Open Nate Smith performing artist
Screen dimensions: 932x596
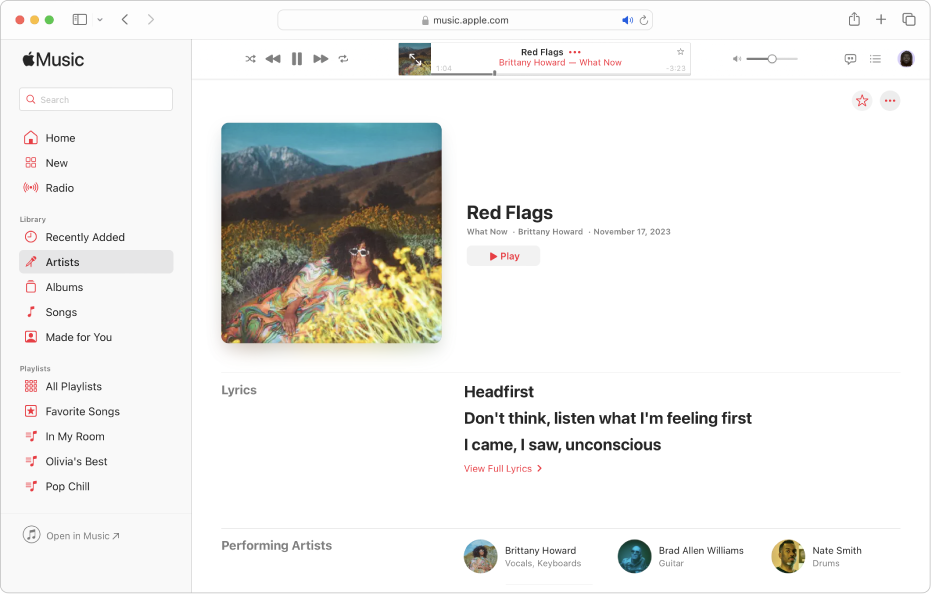(817, 556)
